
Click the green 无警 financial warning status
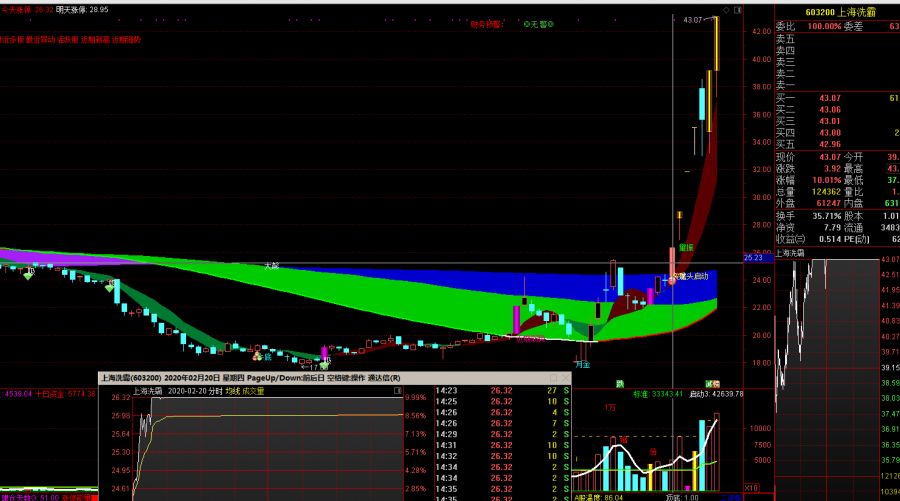[x=538, y=24]
